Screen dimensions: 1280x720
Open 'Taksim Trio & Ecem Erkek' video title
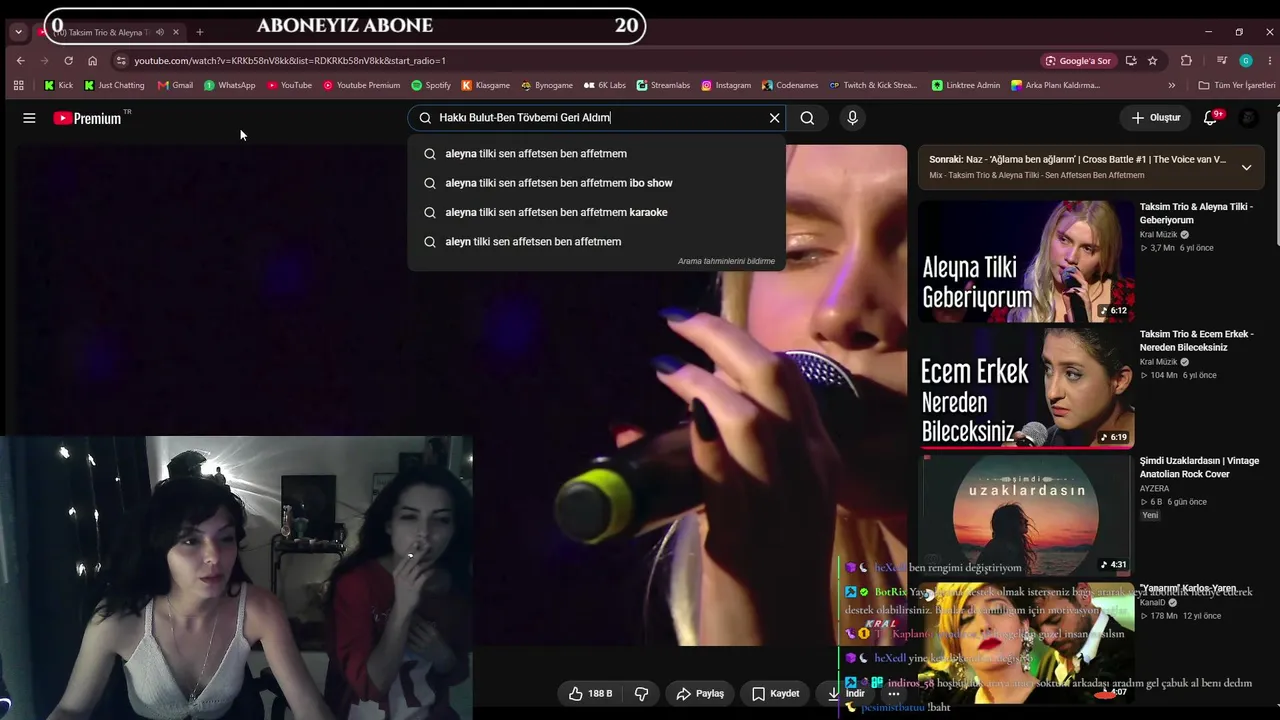1197,340
